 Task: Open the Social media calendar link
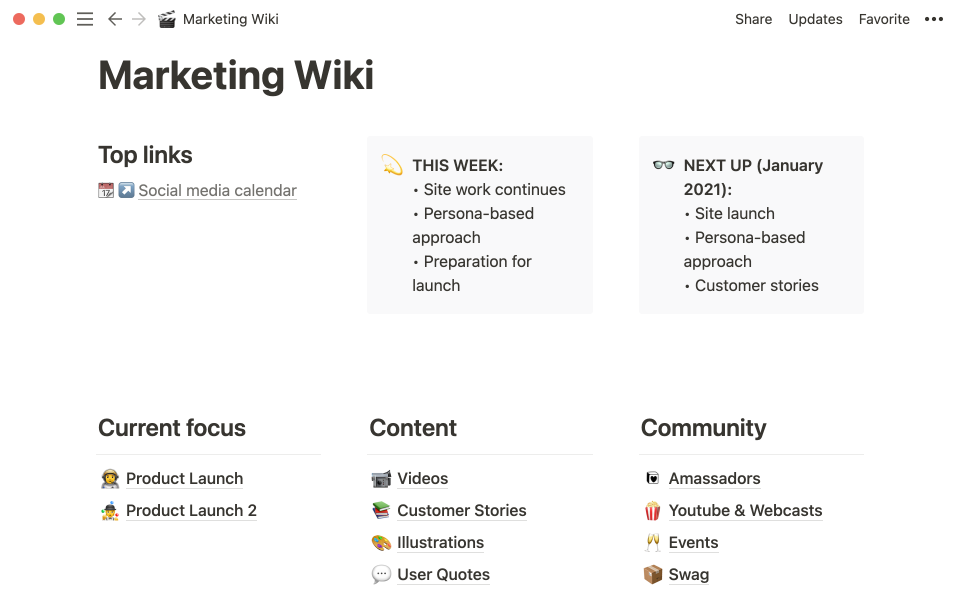tap(217, 190)
